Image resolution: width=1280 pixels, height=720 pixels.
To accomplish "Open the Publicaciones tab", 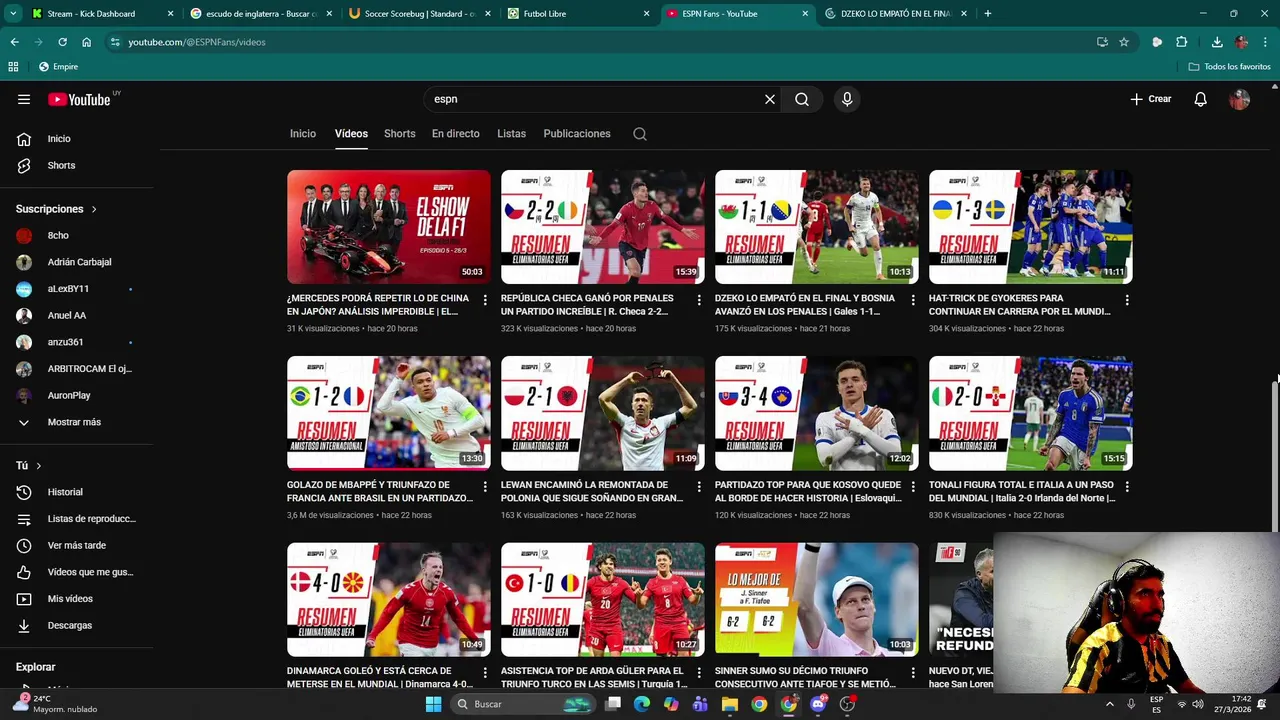I will click(x=577, y=134).
